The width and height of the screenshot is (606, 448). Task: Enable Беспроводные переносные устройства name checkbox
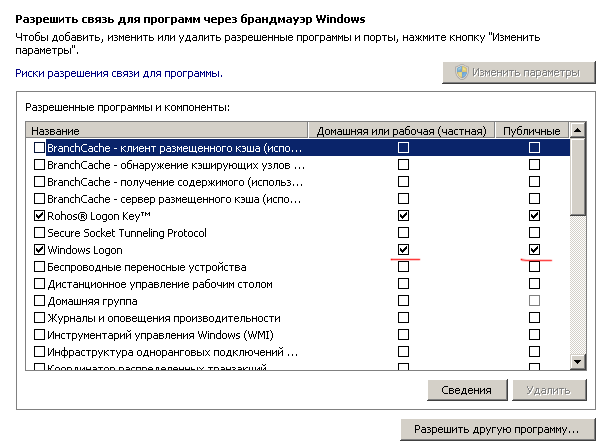click(39, 267)
